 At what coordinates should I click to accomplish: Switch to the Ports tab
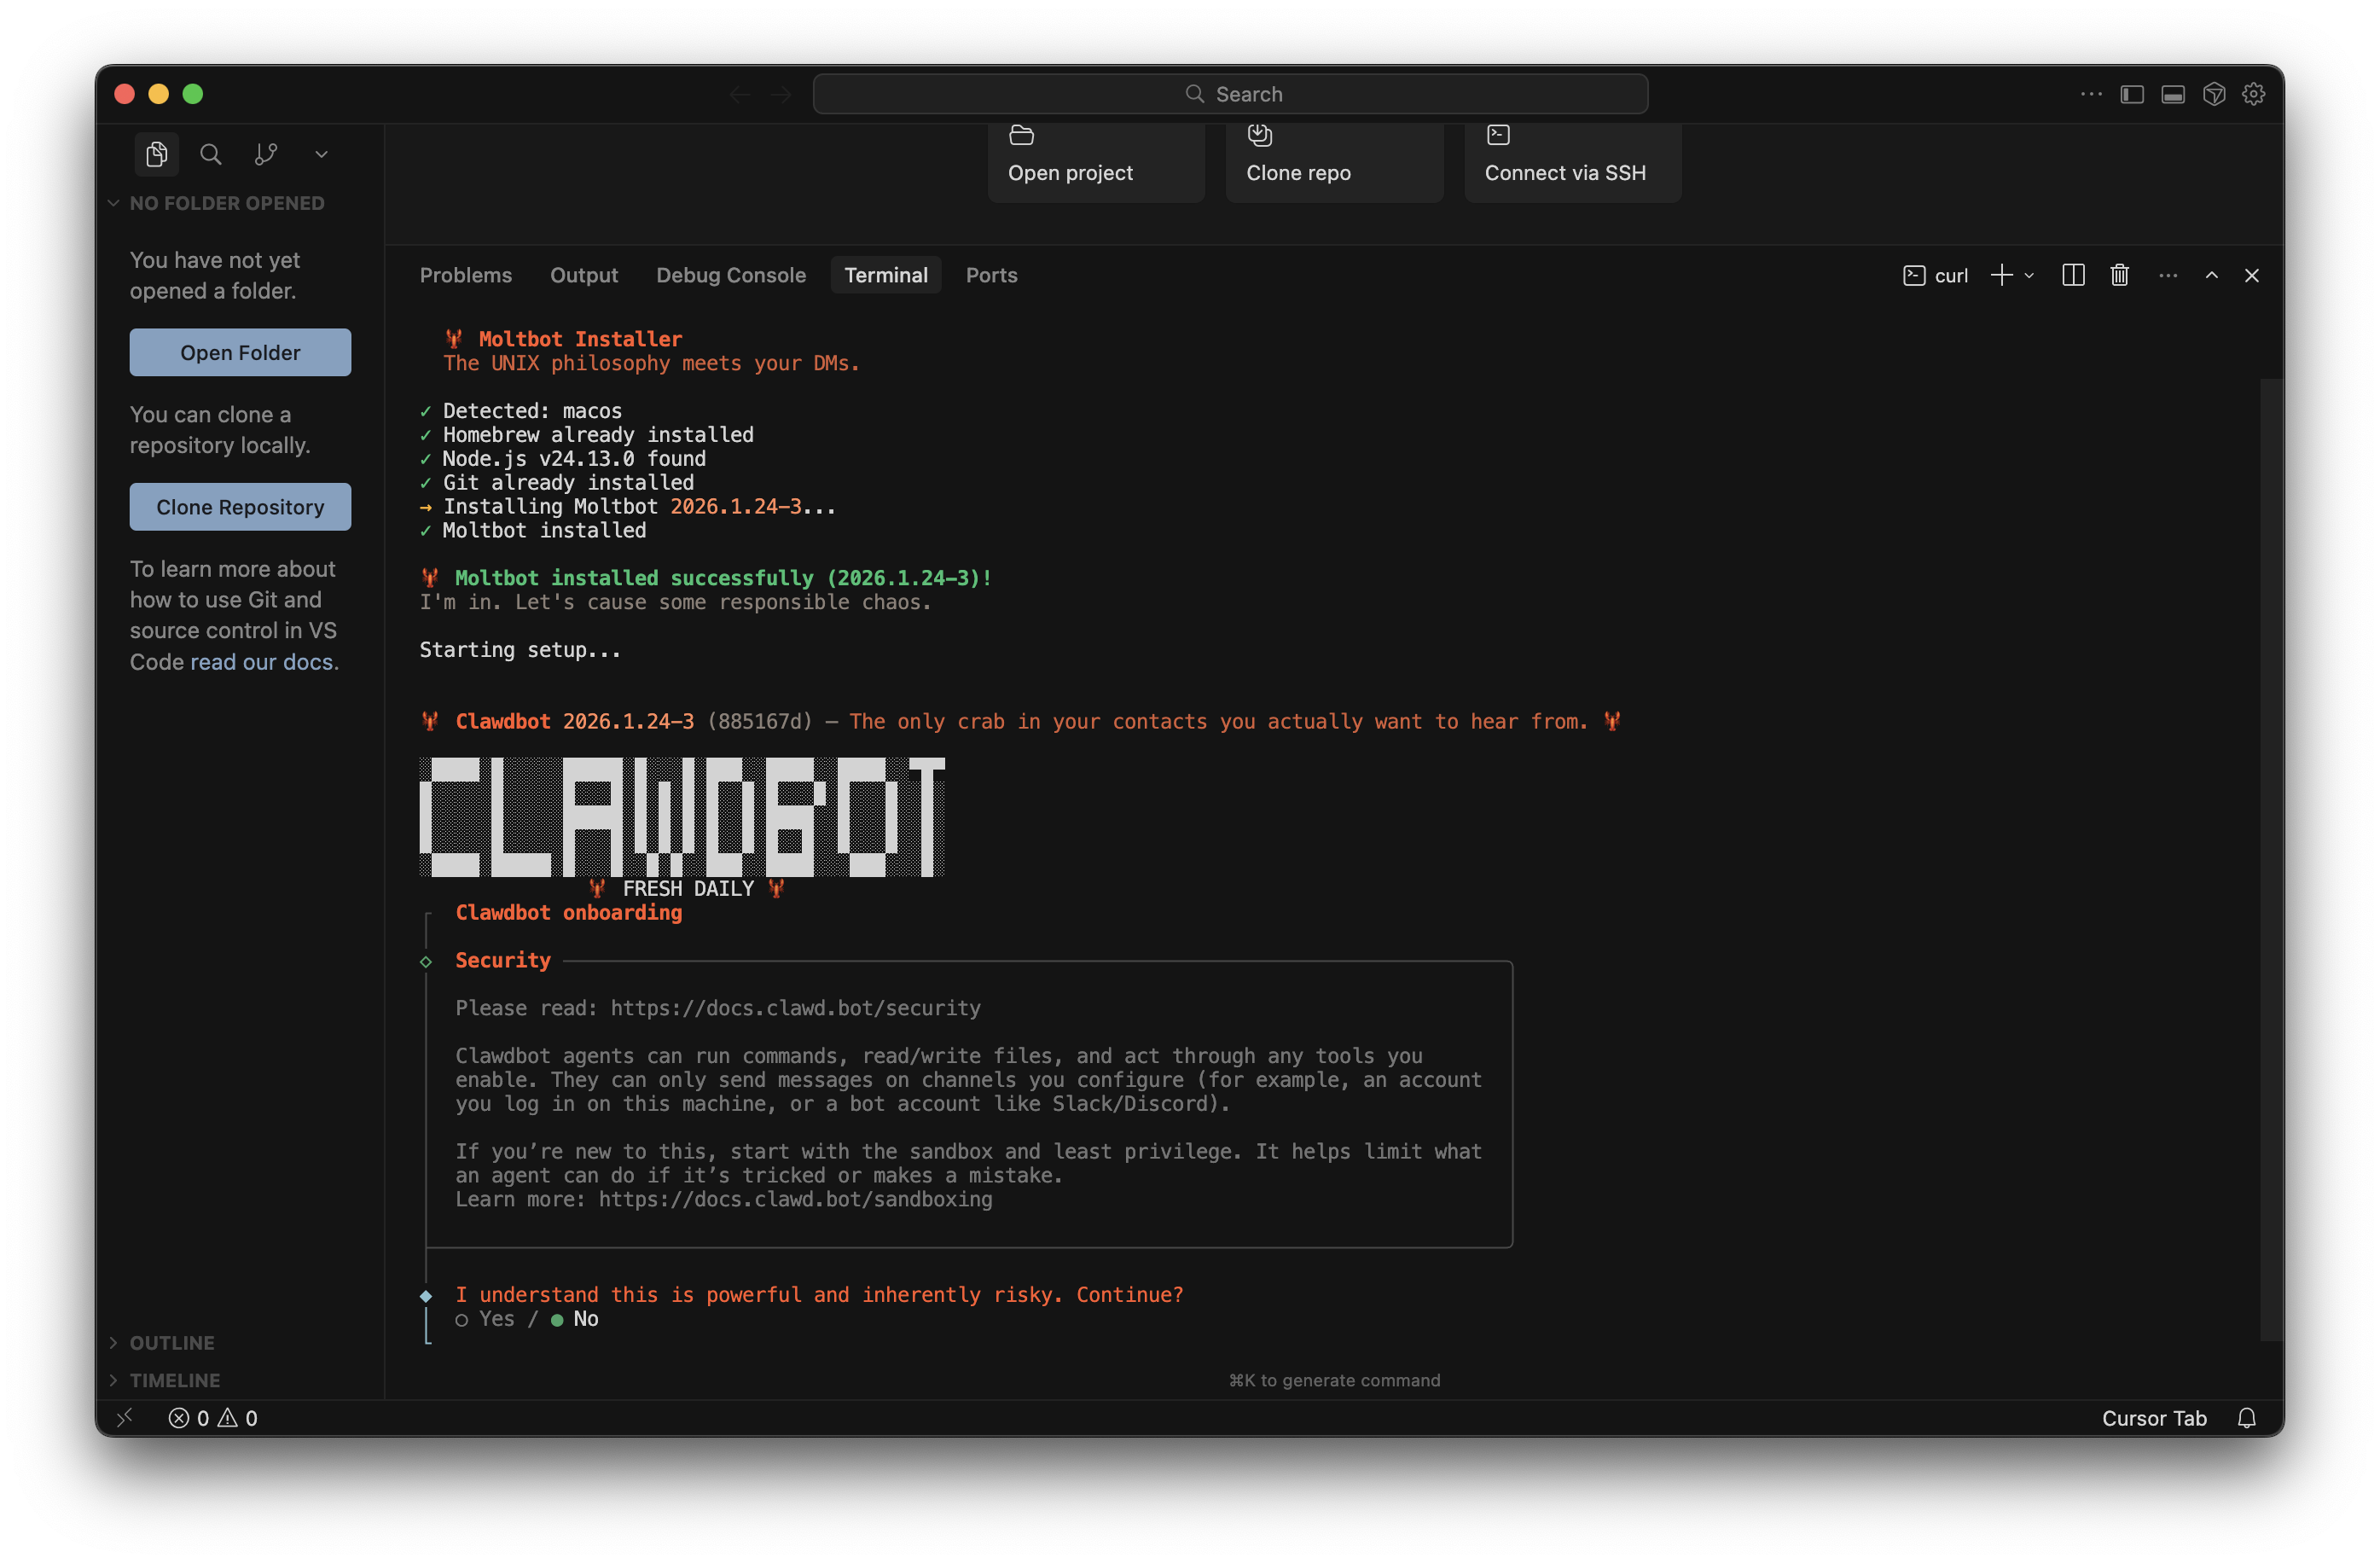tap(991, 275)
